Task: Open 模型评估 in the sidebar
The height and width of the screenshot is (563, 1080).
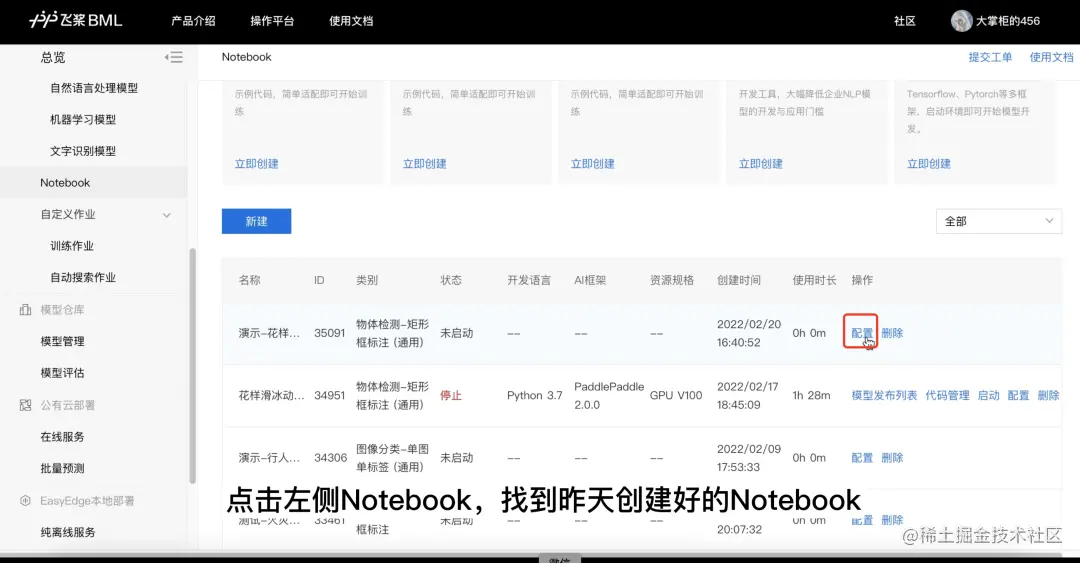Action: click(x=62, y=373)
